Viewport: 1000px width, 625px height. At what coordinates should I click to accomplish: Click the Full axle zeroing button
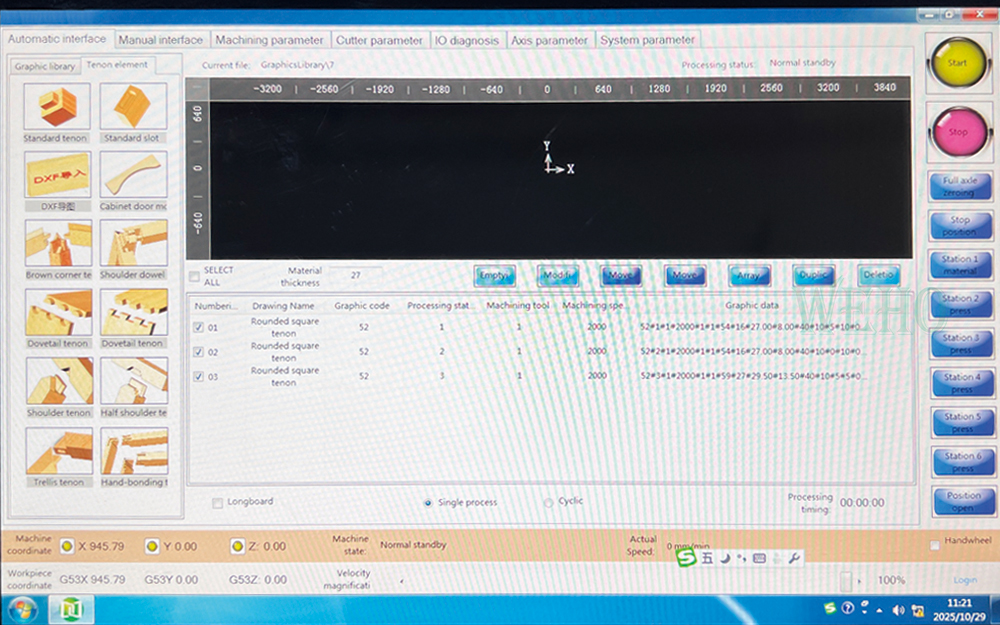coord(959,187)
